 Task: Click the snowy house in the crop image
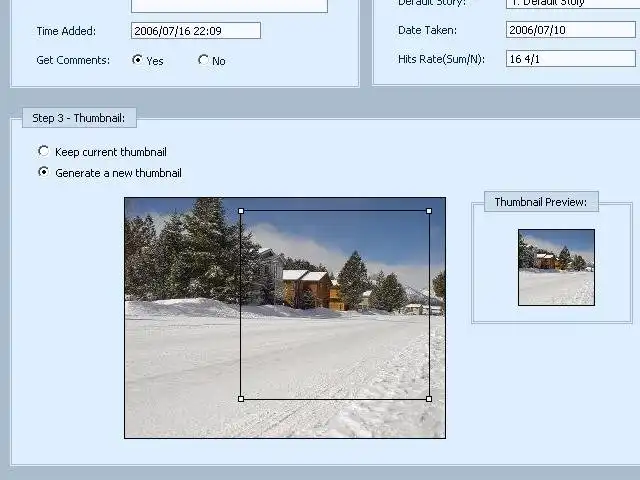click(306, 288)
